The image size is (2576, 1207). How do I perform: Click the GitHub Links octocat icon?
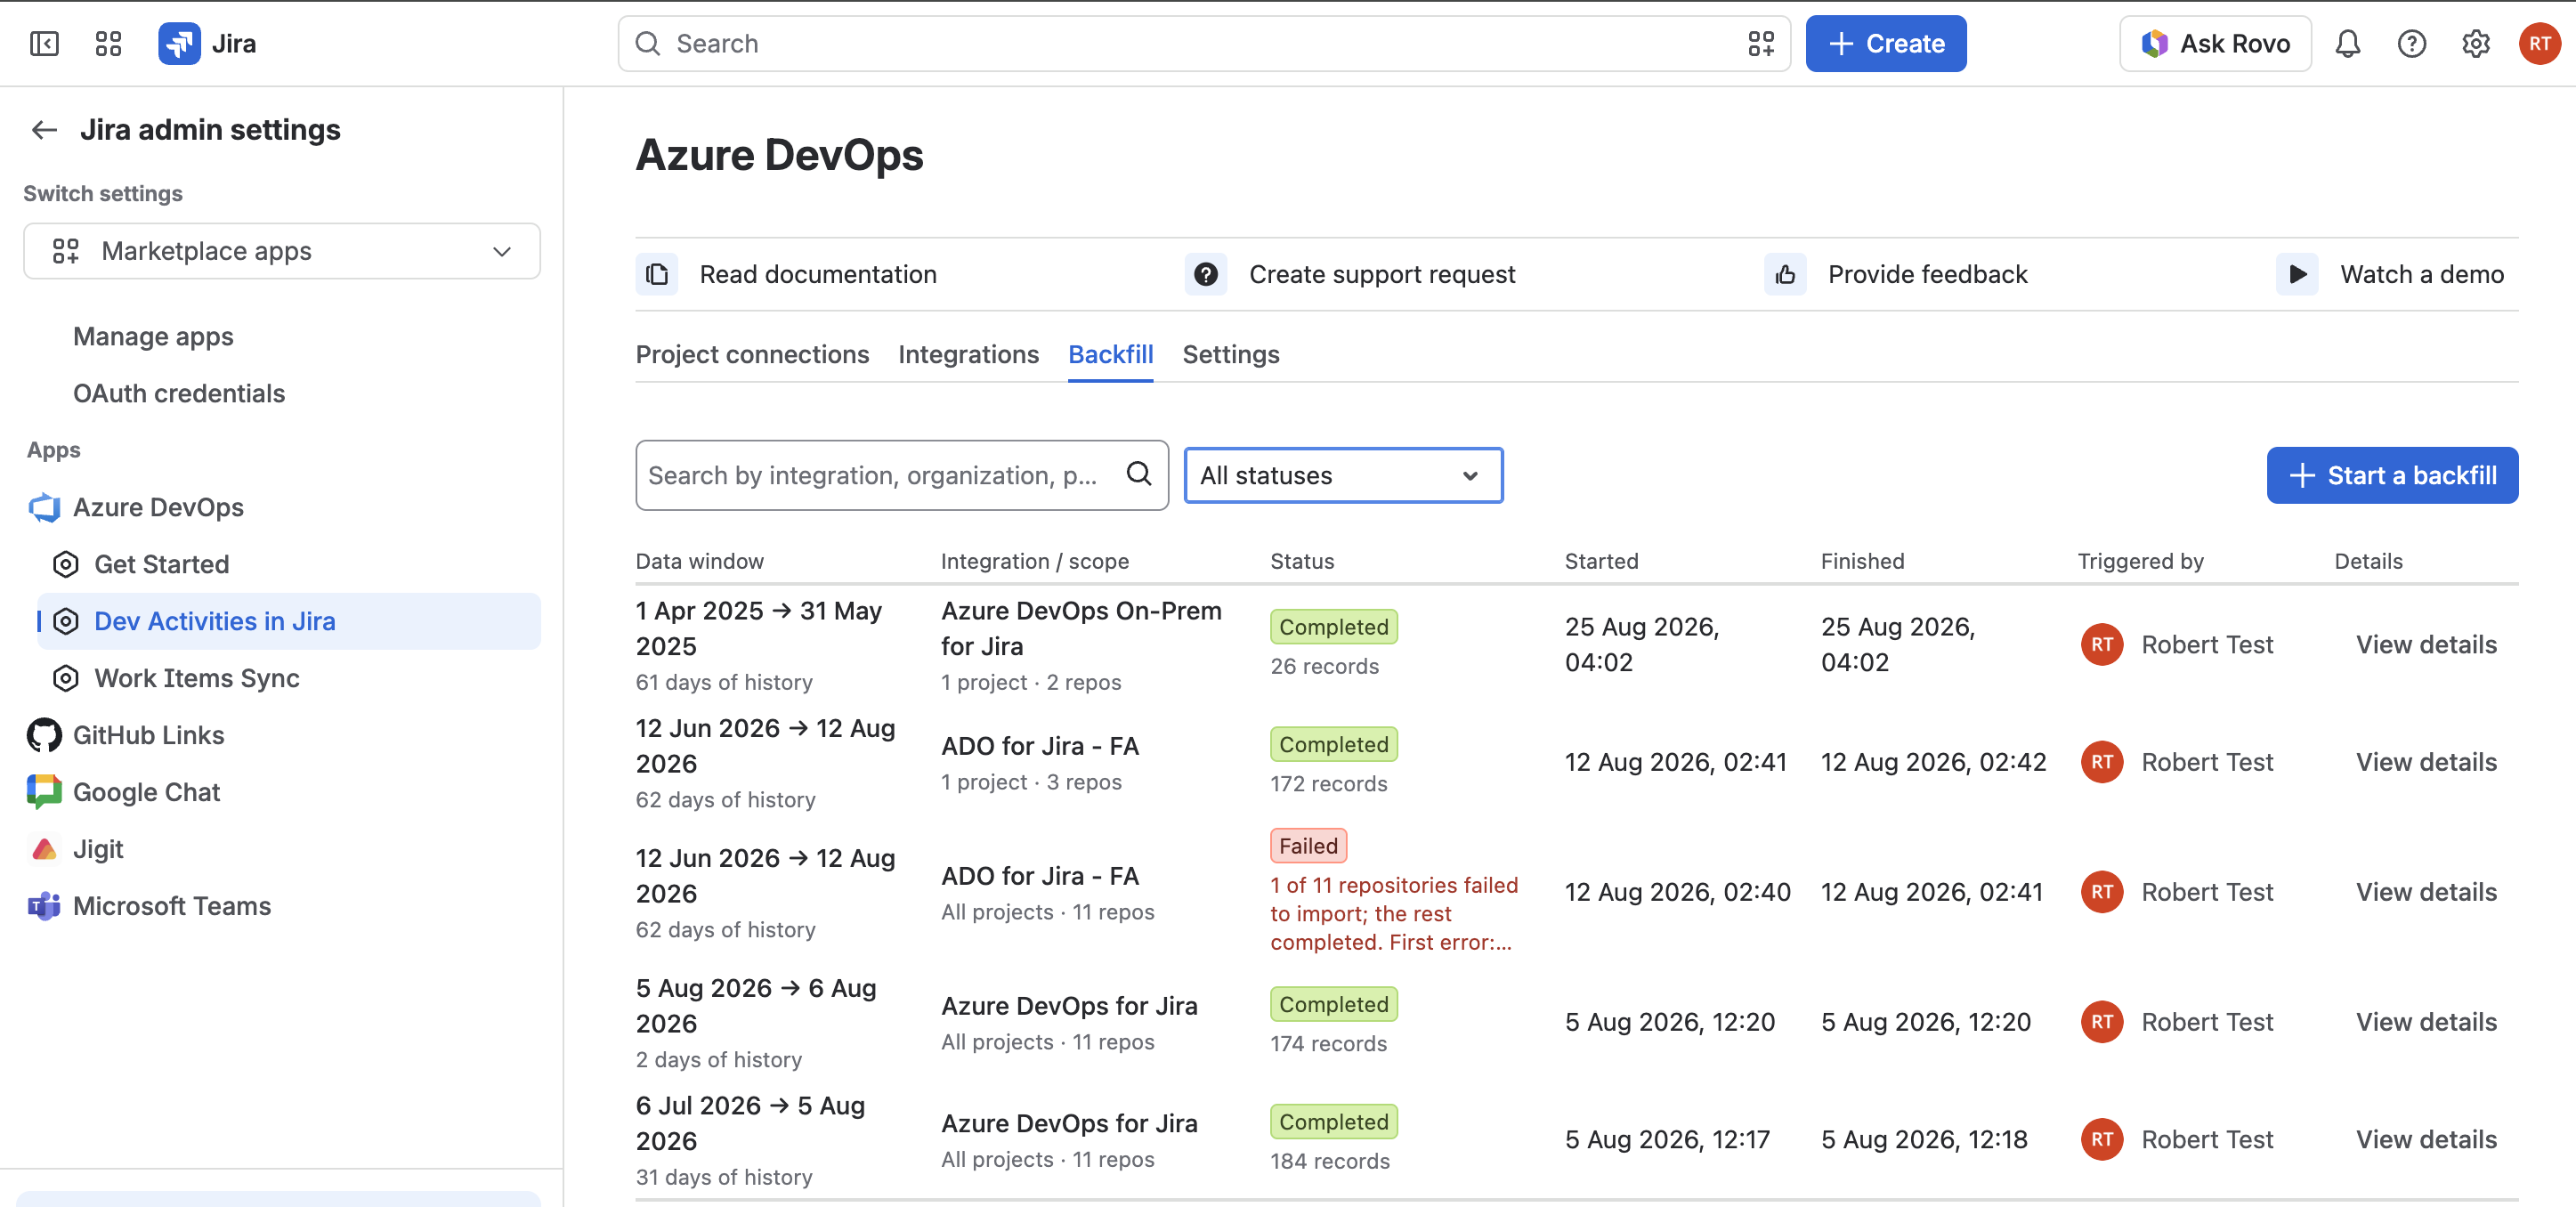(44, 736)
